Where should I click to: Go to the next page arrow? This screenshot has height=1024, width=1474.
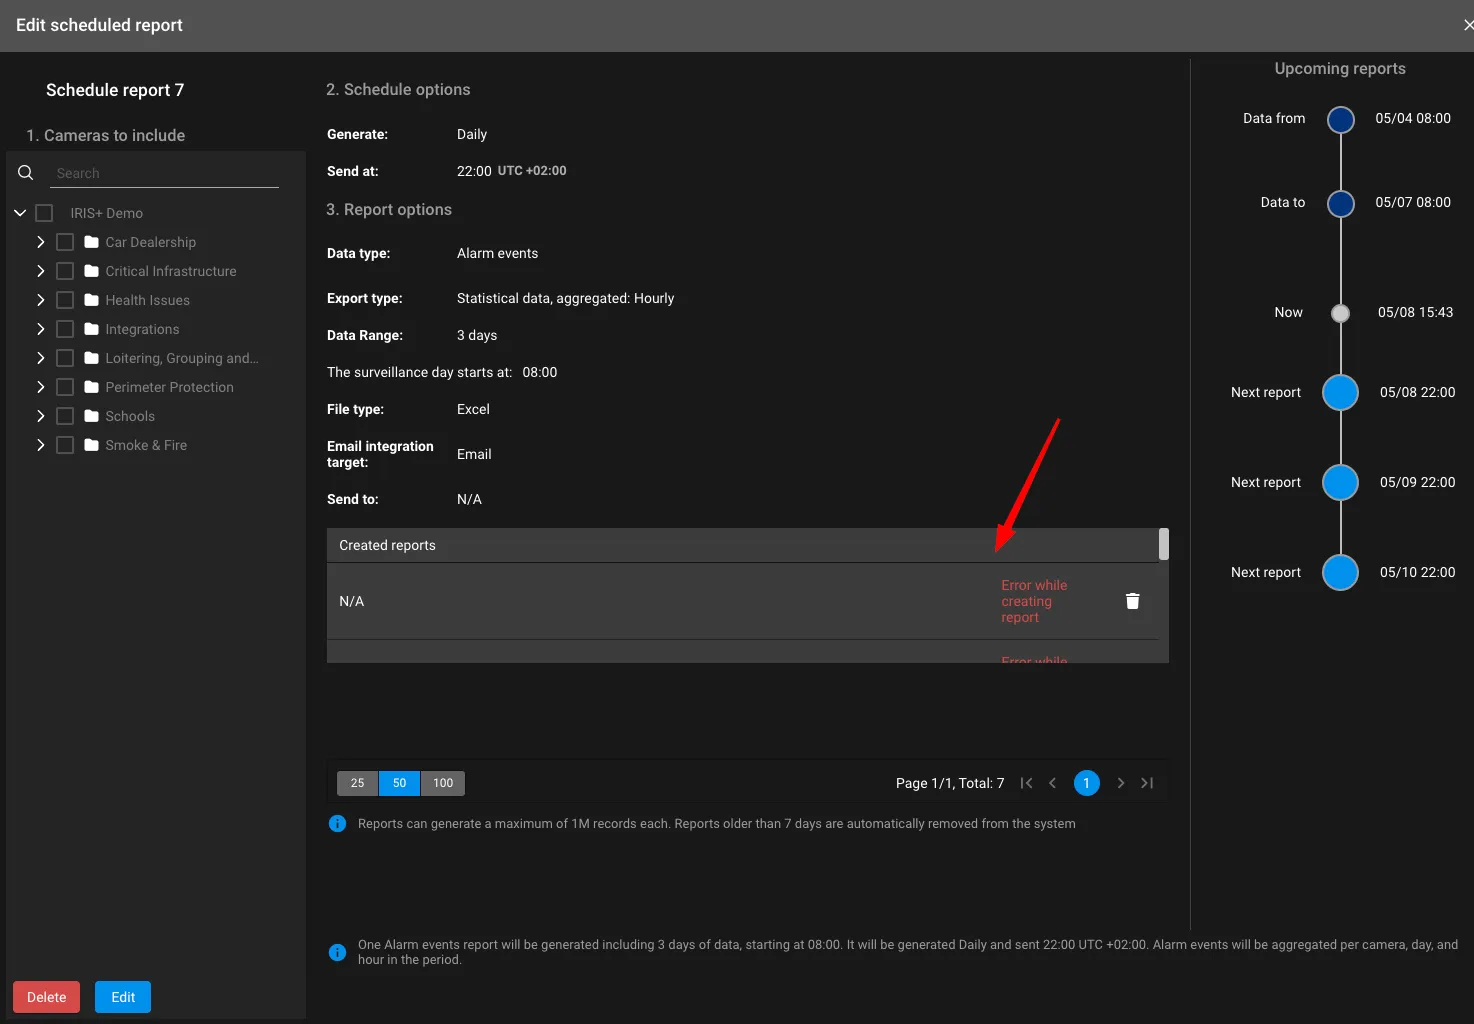1121,783
